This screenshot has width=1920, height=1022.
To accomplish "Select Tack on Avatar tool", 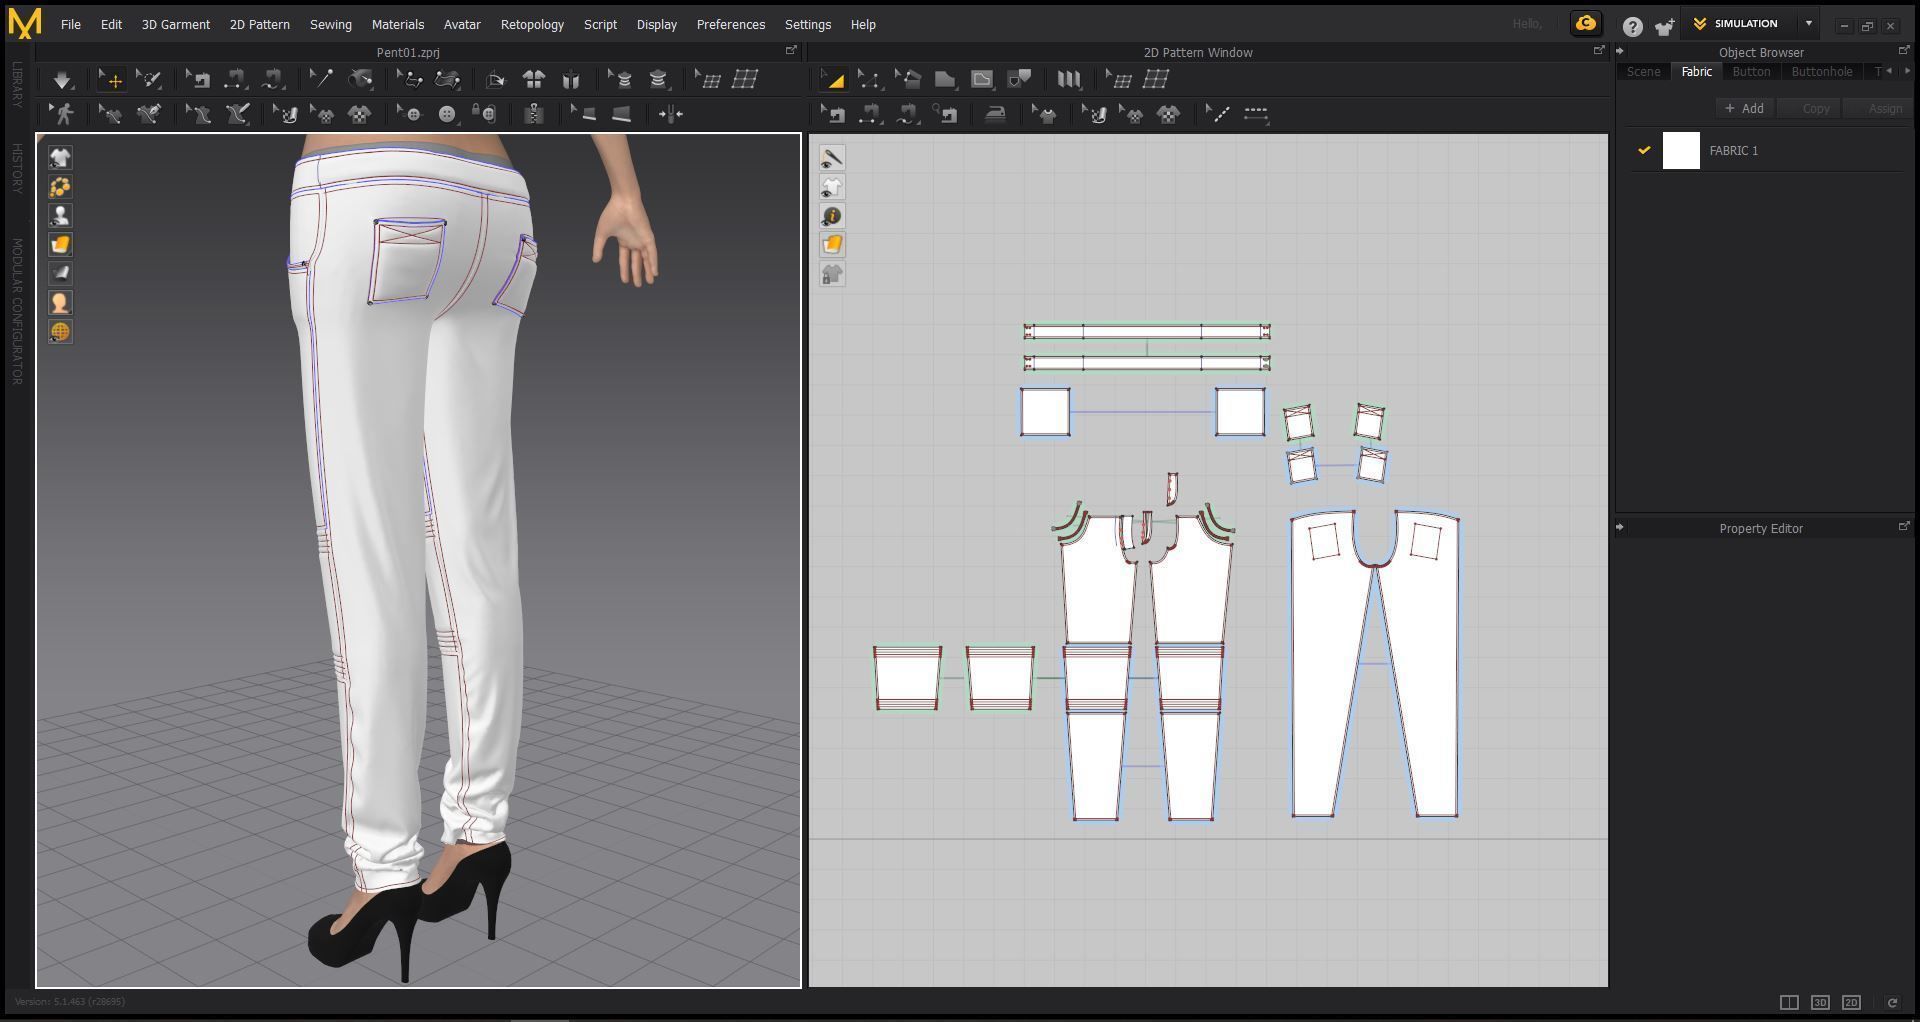I will (x=361, y=80).
